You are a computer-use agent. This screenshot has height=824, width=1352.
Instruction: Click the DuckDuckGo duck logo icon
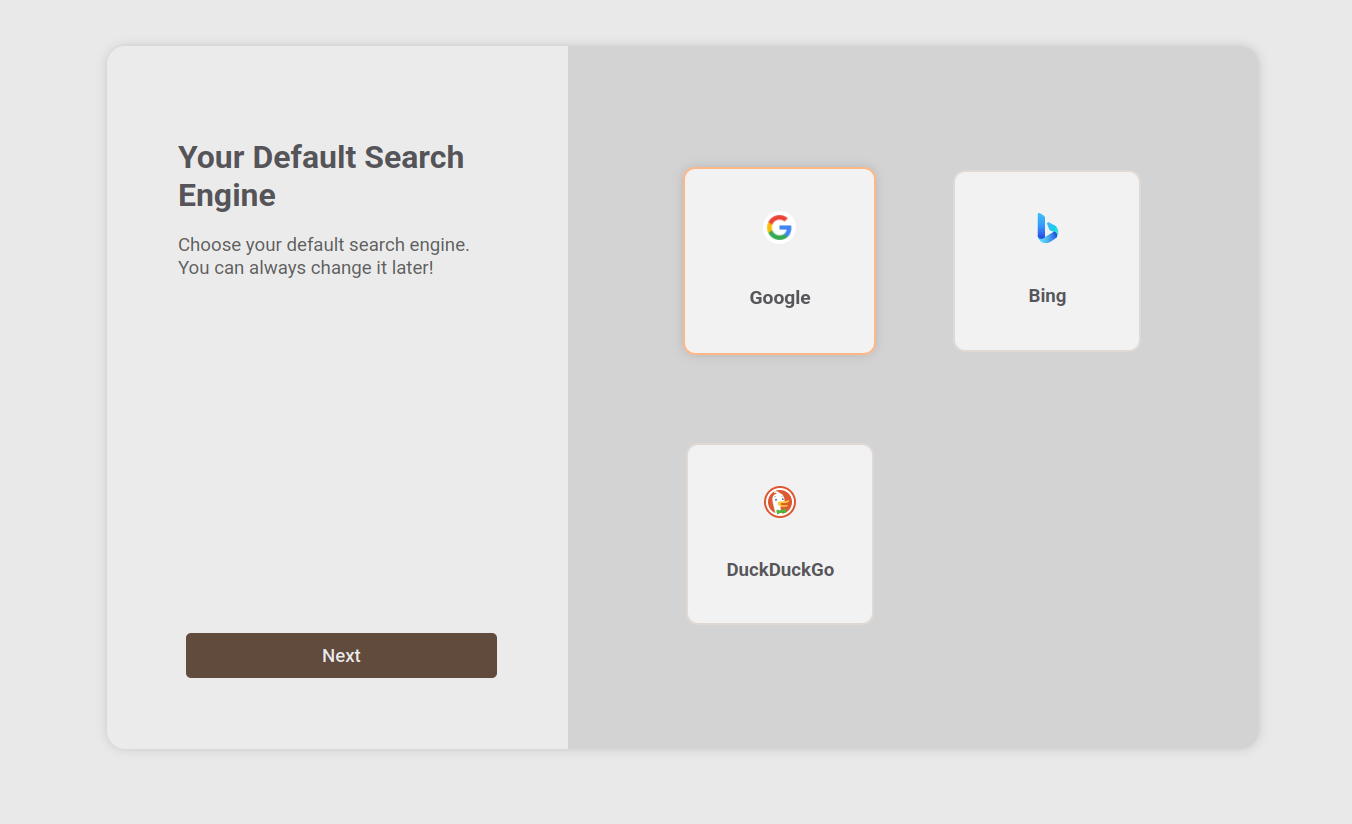[780, 502]
